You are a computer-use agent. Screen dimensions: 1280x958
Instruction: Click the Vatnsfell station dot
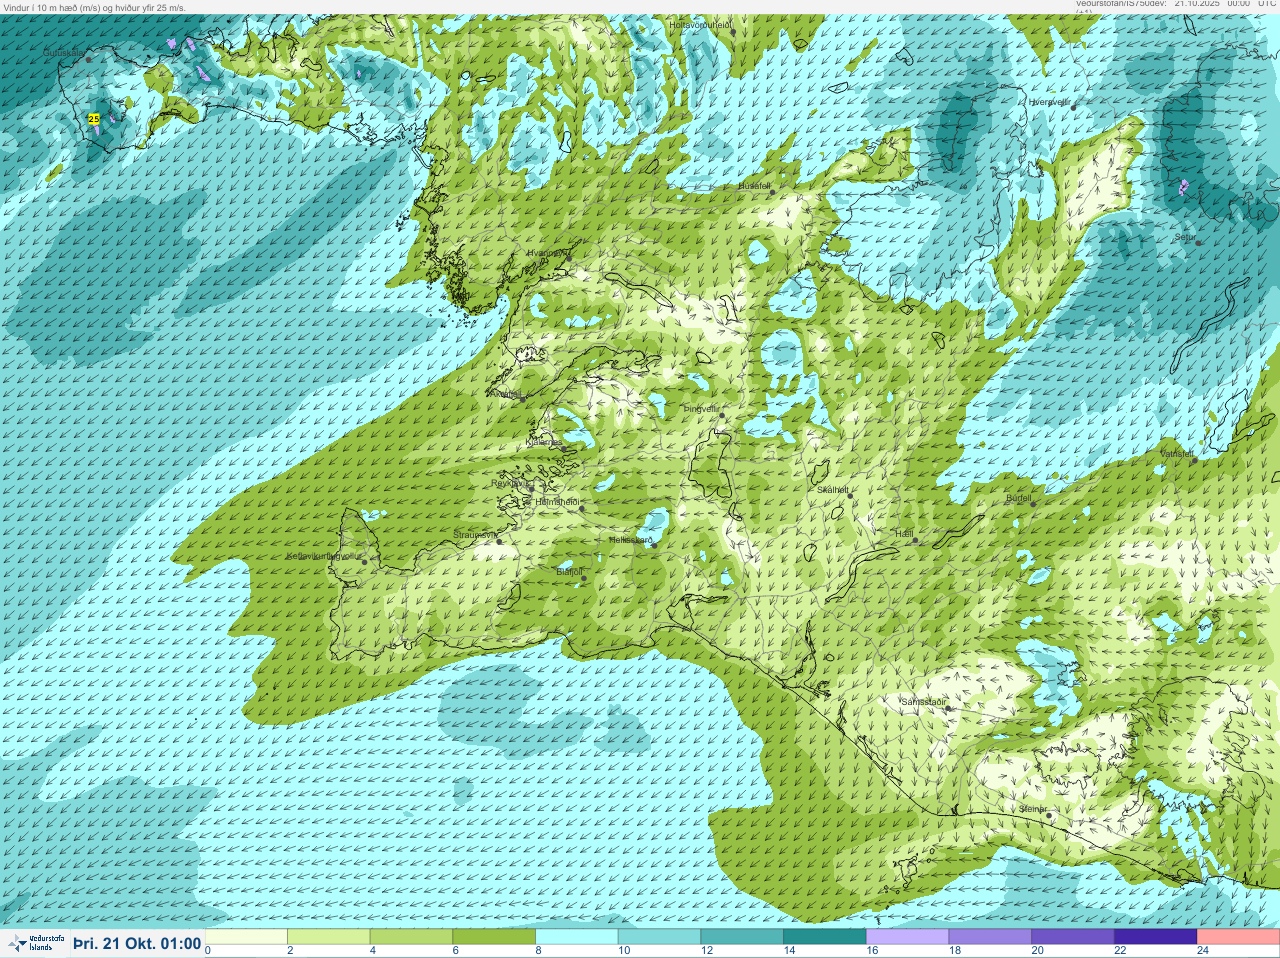click(x=1193, y=460)
